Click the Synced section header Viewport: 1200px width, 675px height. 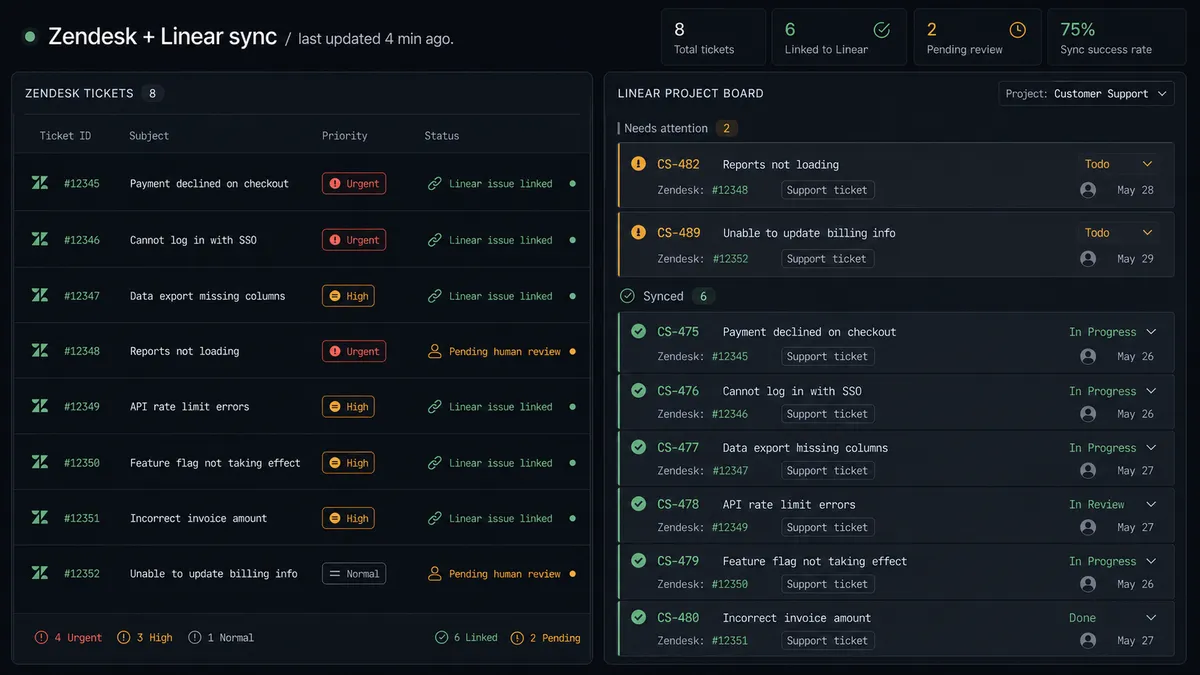(668, 296)
